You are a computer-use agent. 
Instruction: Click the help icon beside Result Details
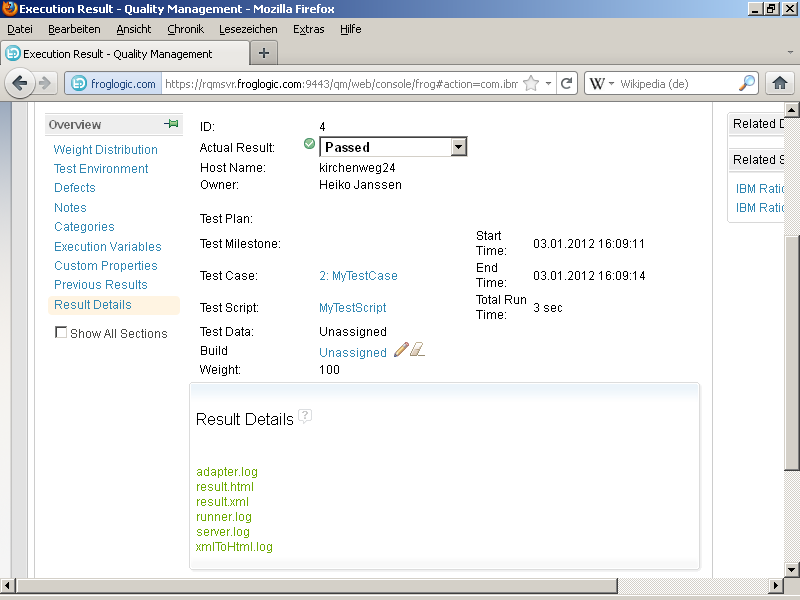[x=305, y=416]
